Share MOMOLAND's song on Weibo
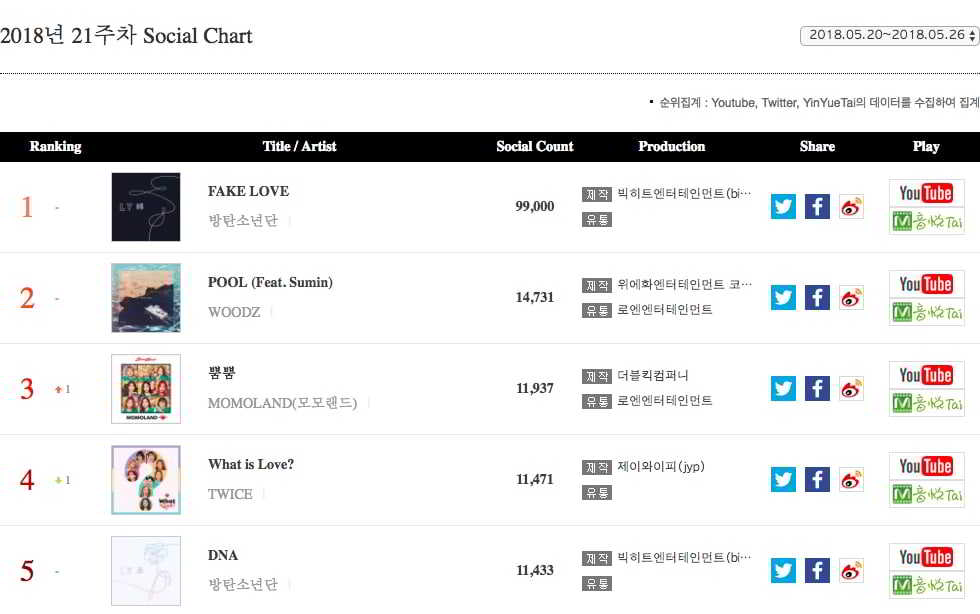 (851, 389)
